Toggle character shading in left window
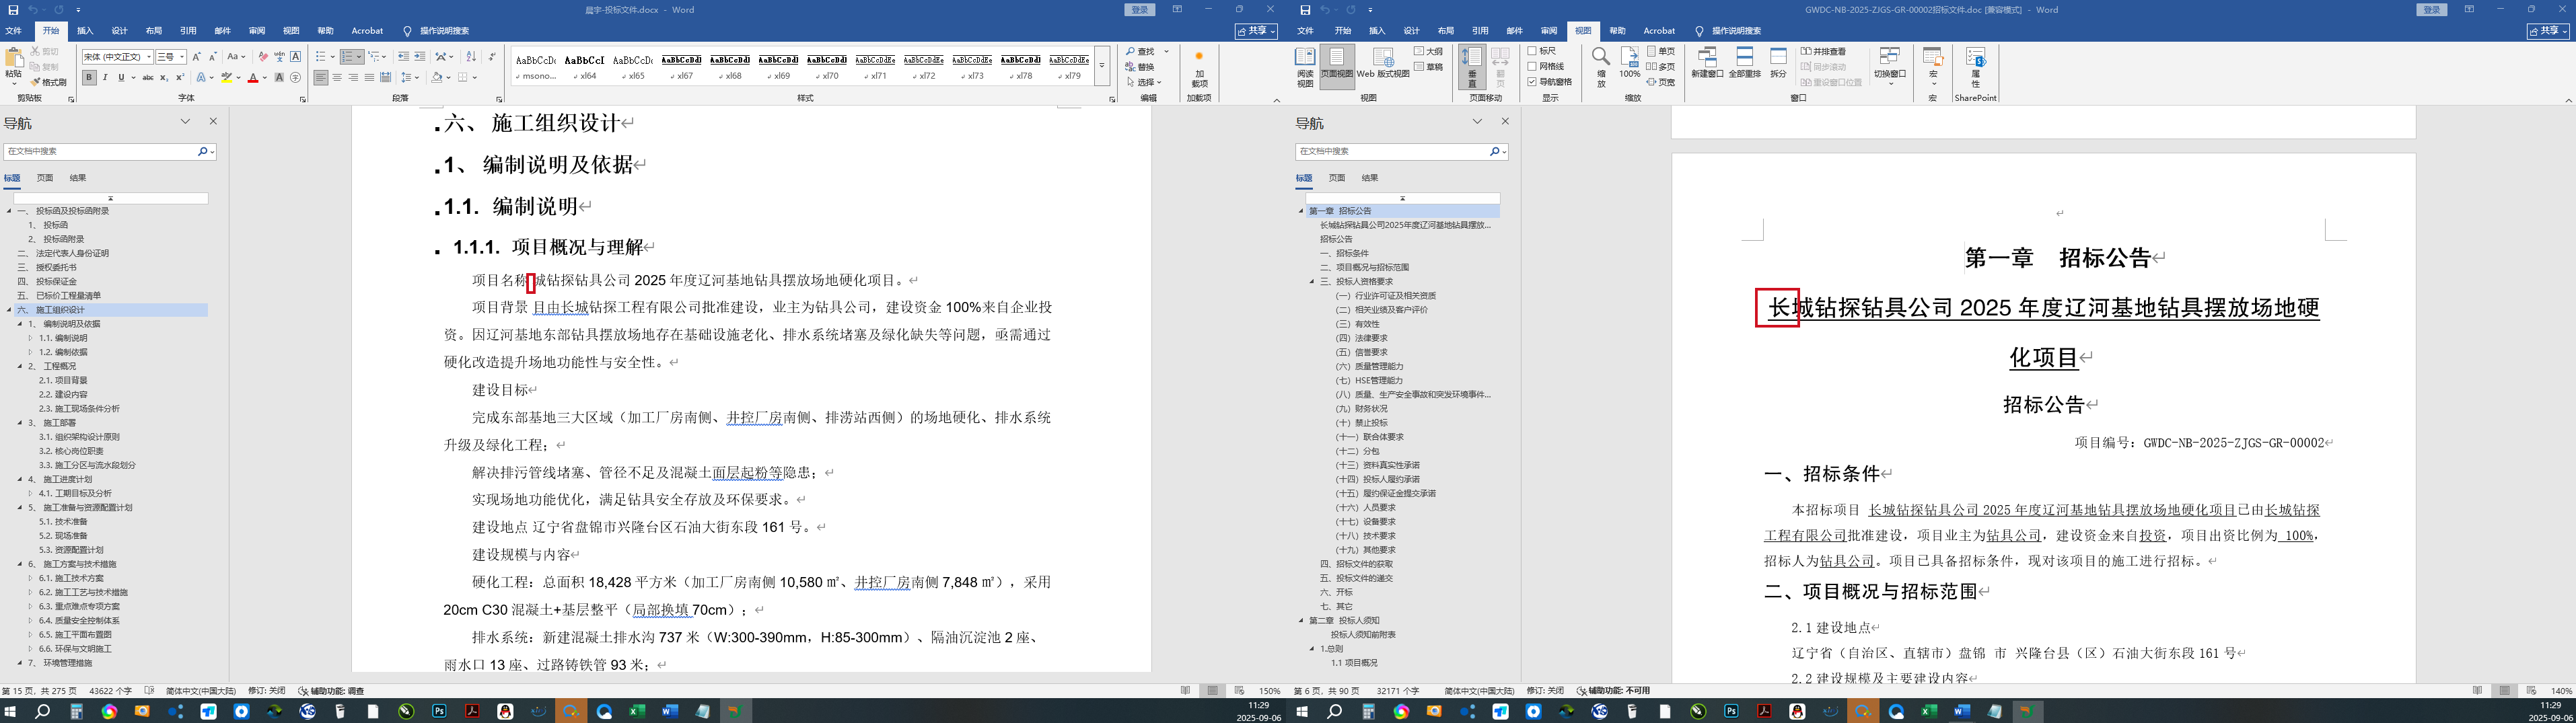Viewport: 2576px width, 723px height. 279,77
